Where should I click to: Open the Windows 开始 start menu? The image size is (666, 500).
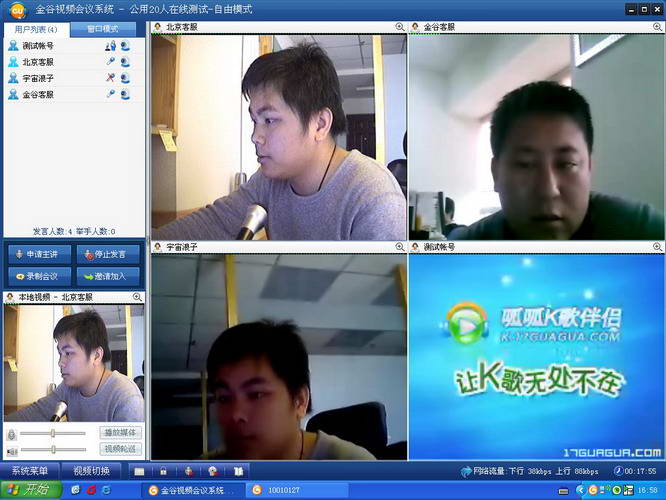tap(31, 490)
